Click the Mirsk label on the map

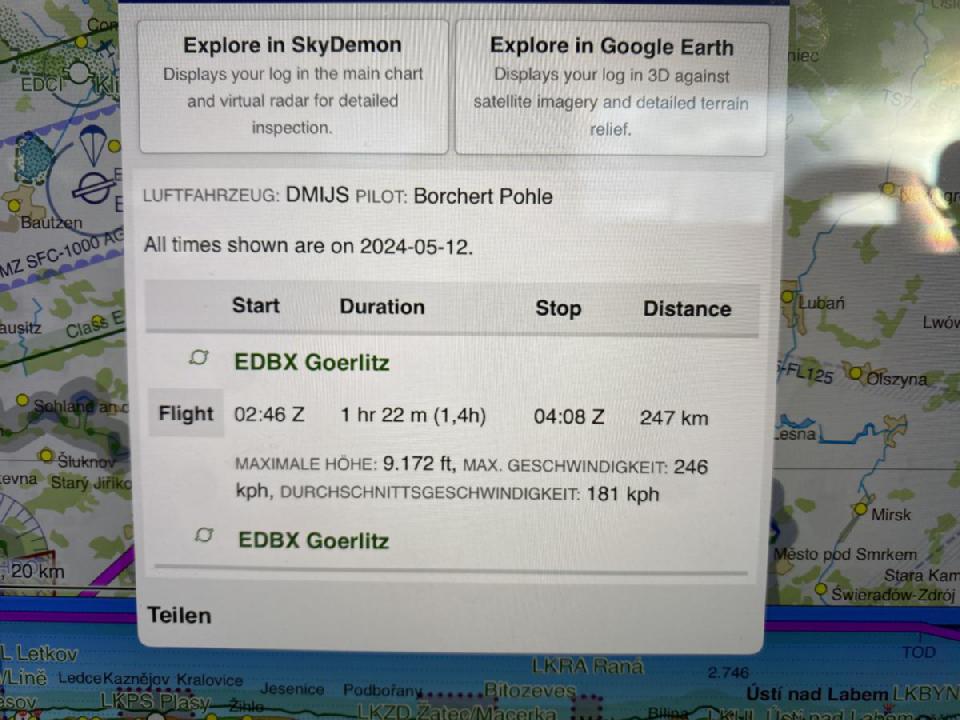coord(891,514)
